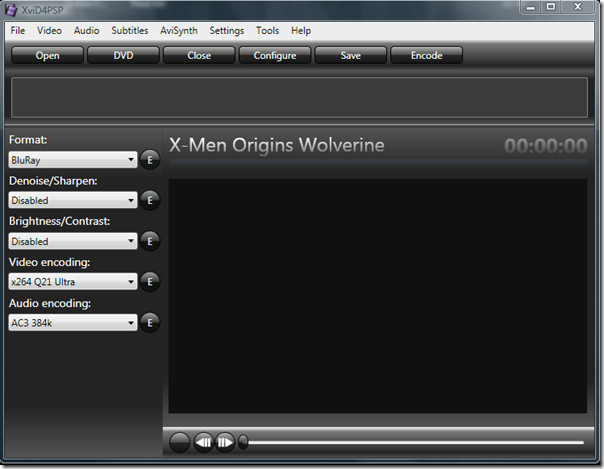Viewport: 604px width, 469px height.
Task: Start encoding with Encode button
Action: tap(426, 55)
